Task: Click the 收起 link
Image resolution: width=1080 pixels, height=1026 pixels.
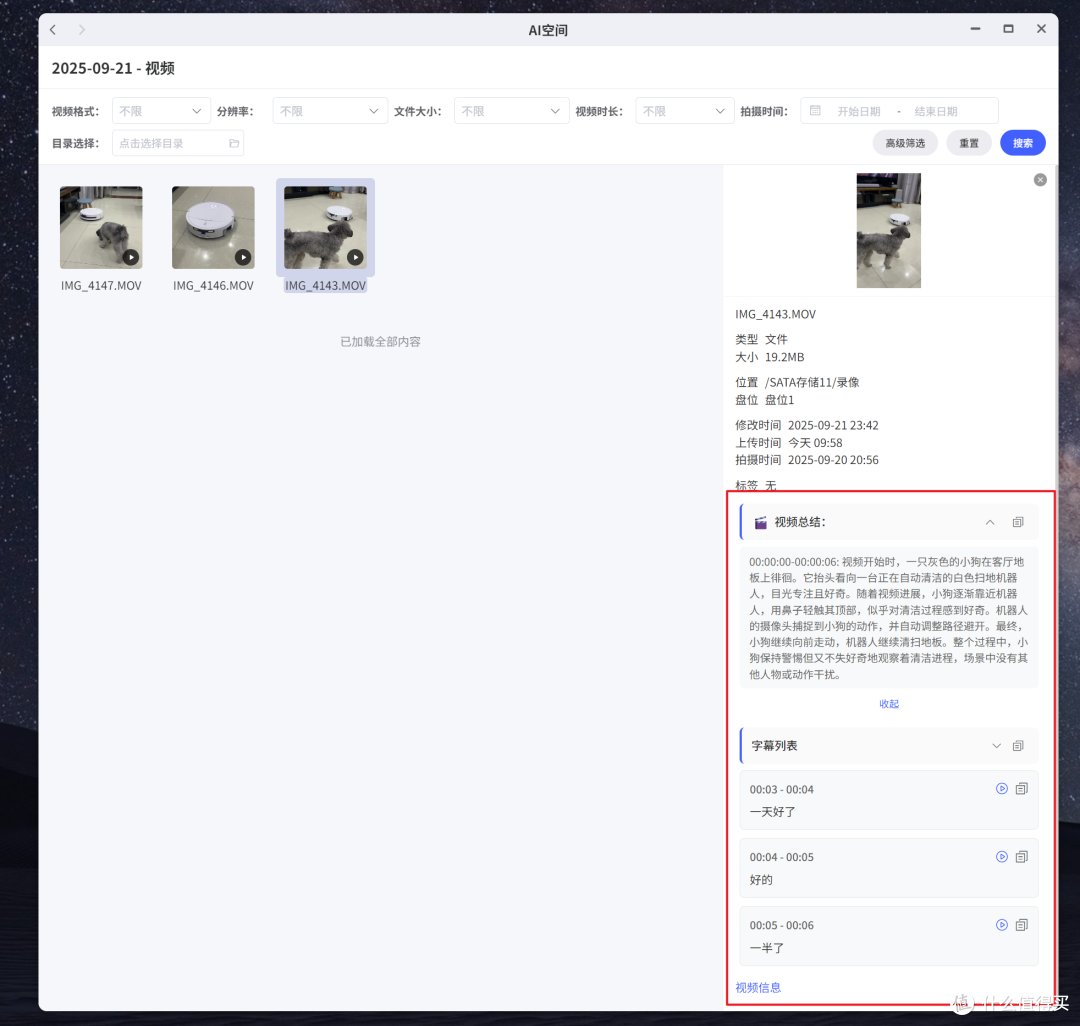Action: tap(889, 704)
